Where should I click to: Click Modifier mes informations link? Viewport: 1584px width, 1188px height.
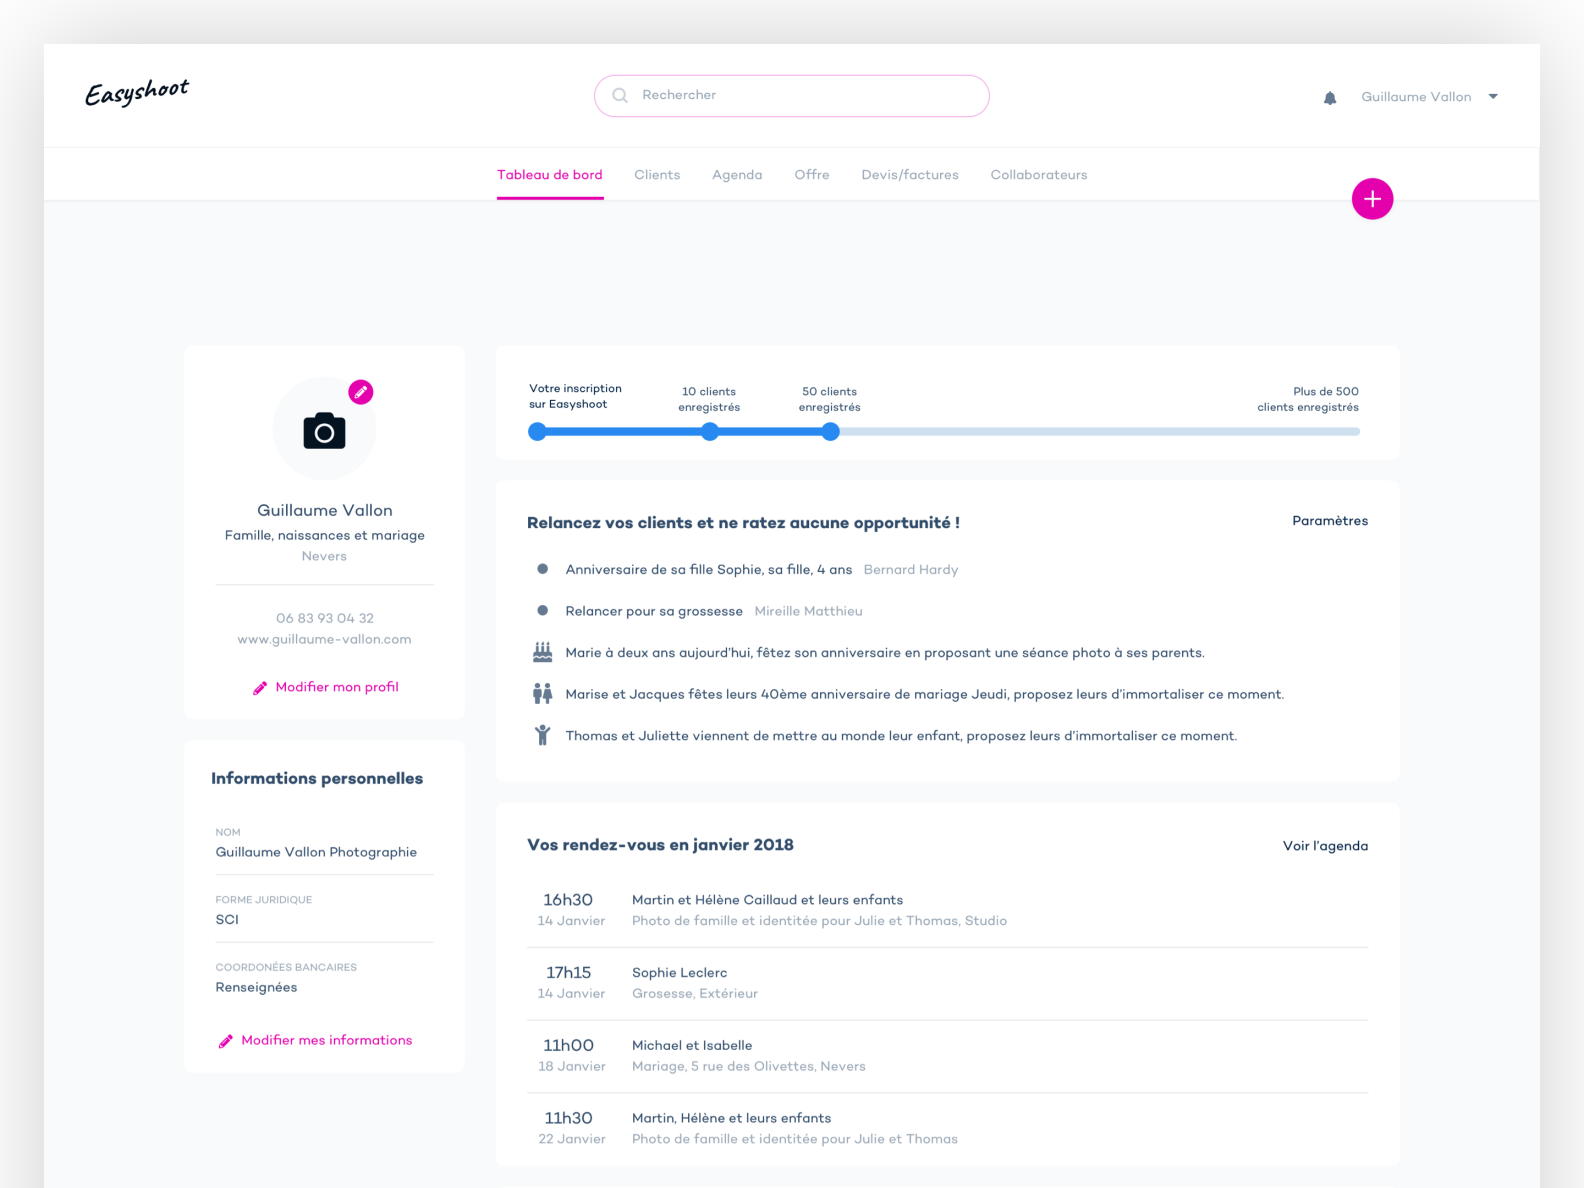[327, 1040]
